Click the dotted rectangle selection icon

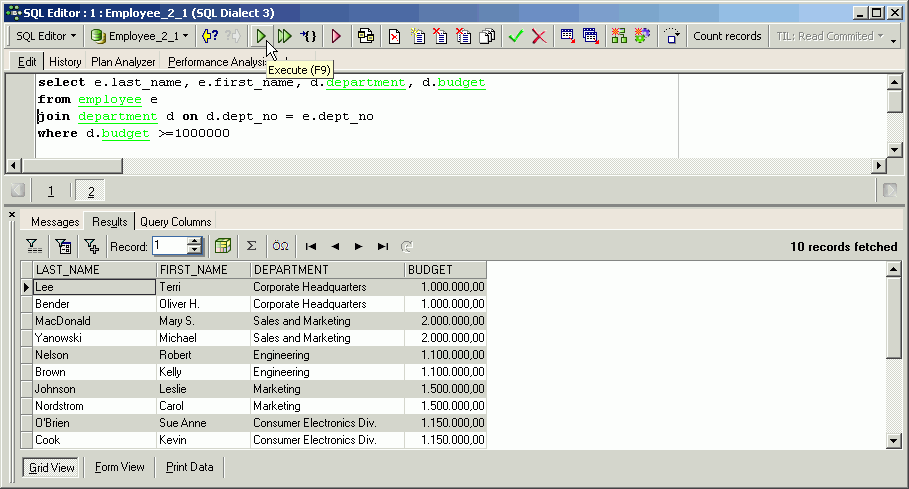coord(671,36)
